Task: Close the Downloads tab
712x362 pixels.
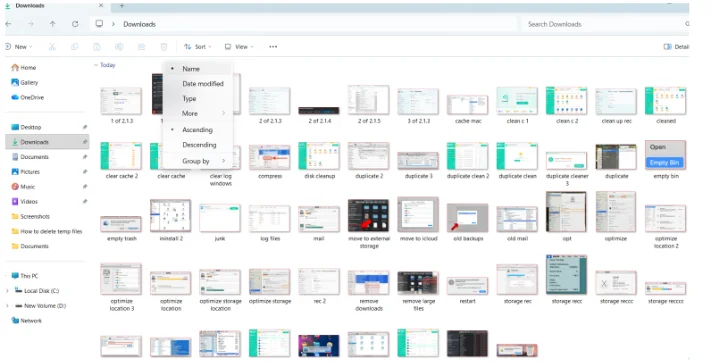Action: (x=101, y=6)
